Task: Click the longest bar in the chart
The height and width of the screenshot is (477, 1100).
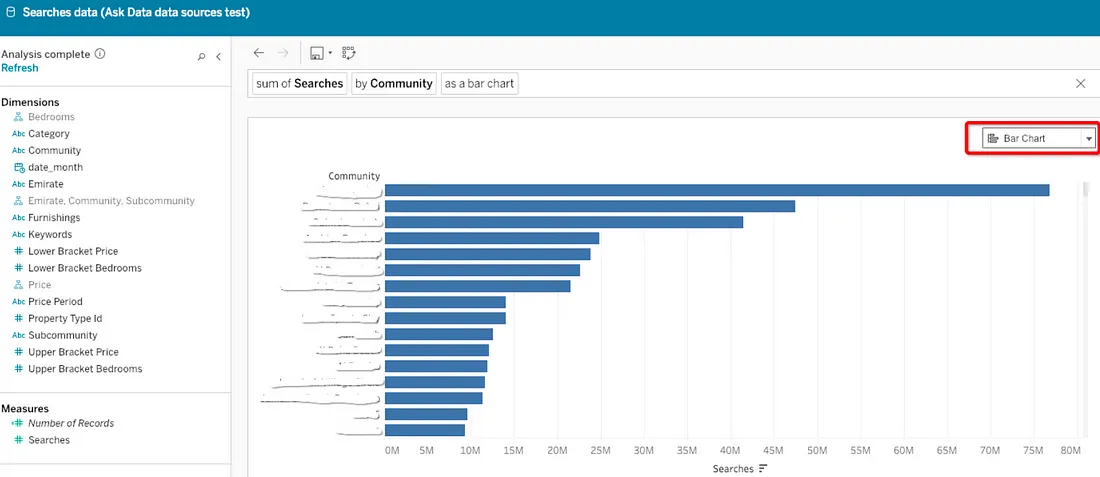Action: click(716, 190)
